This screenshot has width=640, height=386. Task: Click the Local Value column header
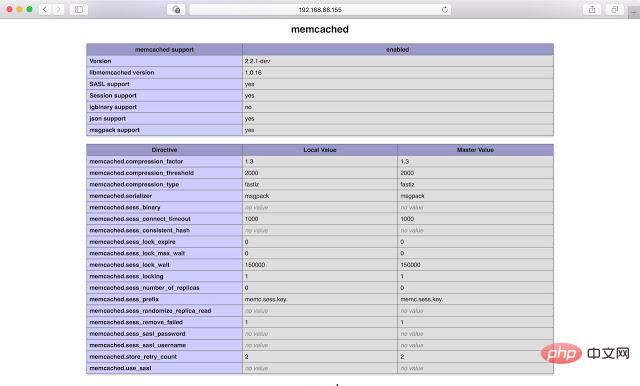pyautogui.click(x=320, y=150)
